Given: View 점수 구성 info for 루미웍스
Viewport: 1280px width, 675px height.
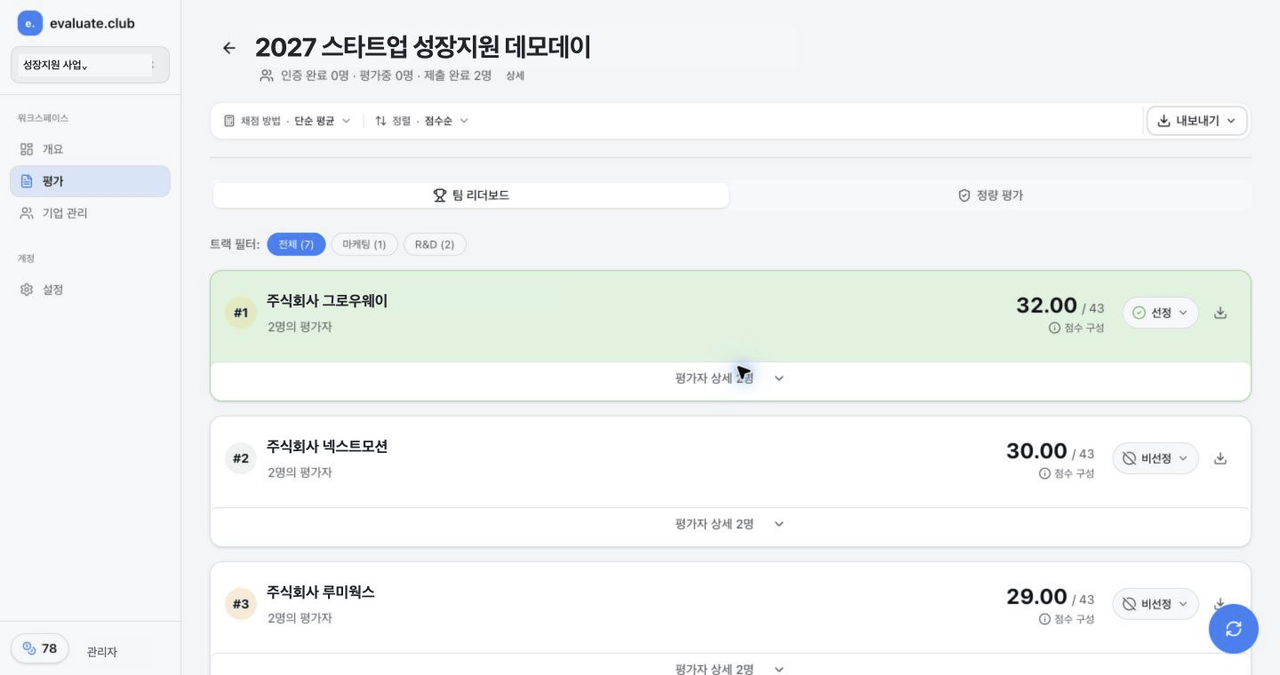Looking at the screenshot, I should click(1067, 619).
